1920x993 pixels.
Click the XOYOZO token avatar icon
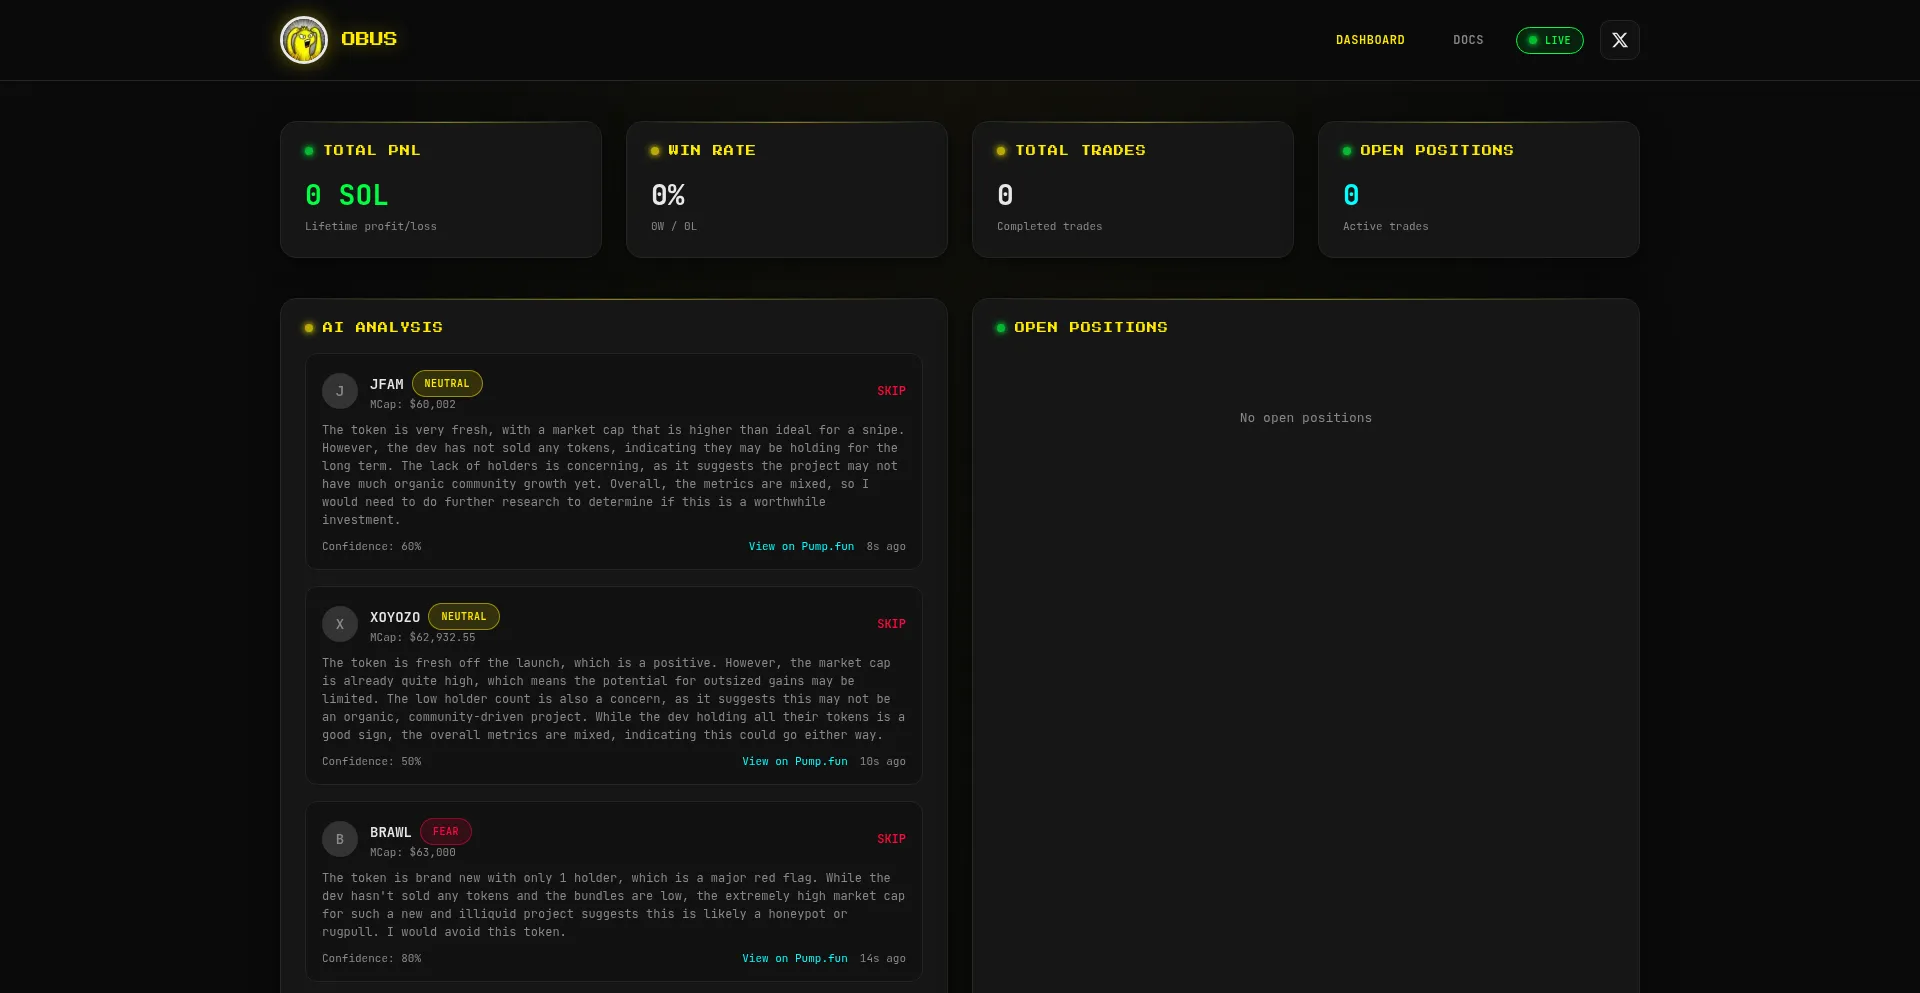[x=339, y=624]
